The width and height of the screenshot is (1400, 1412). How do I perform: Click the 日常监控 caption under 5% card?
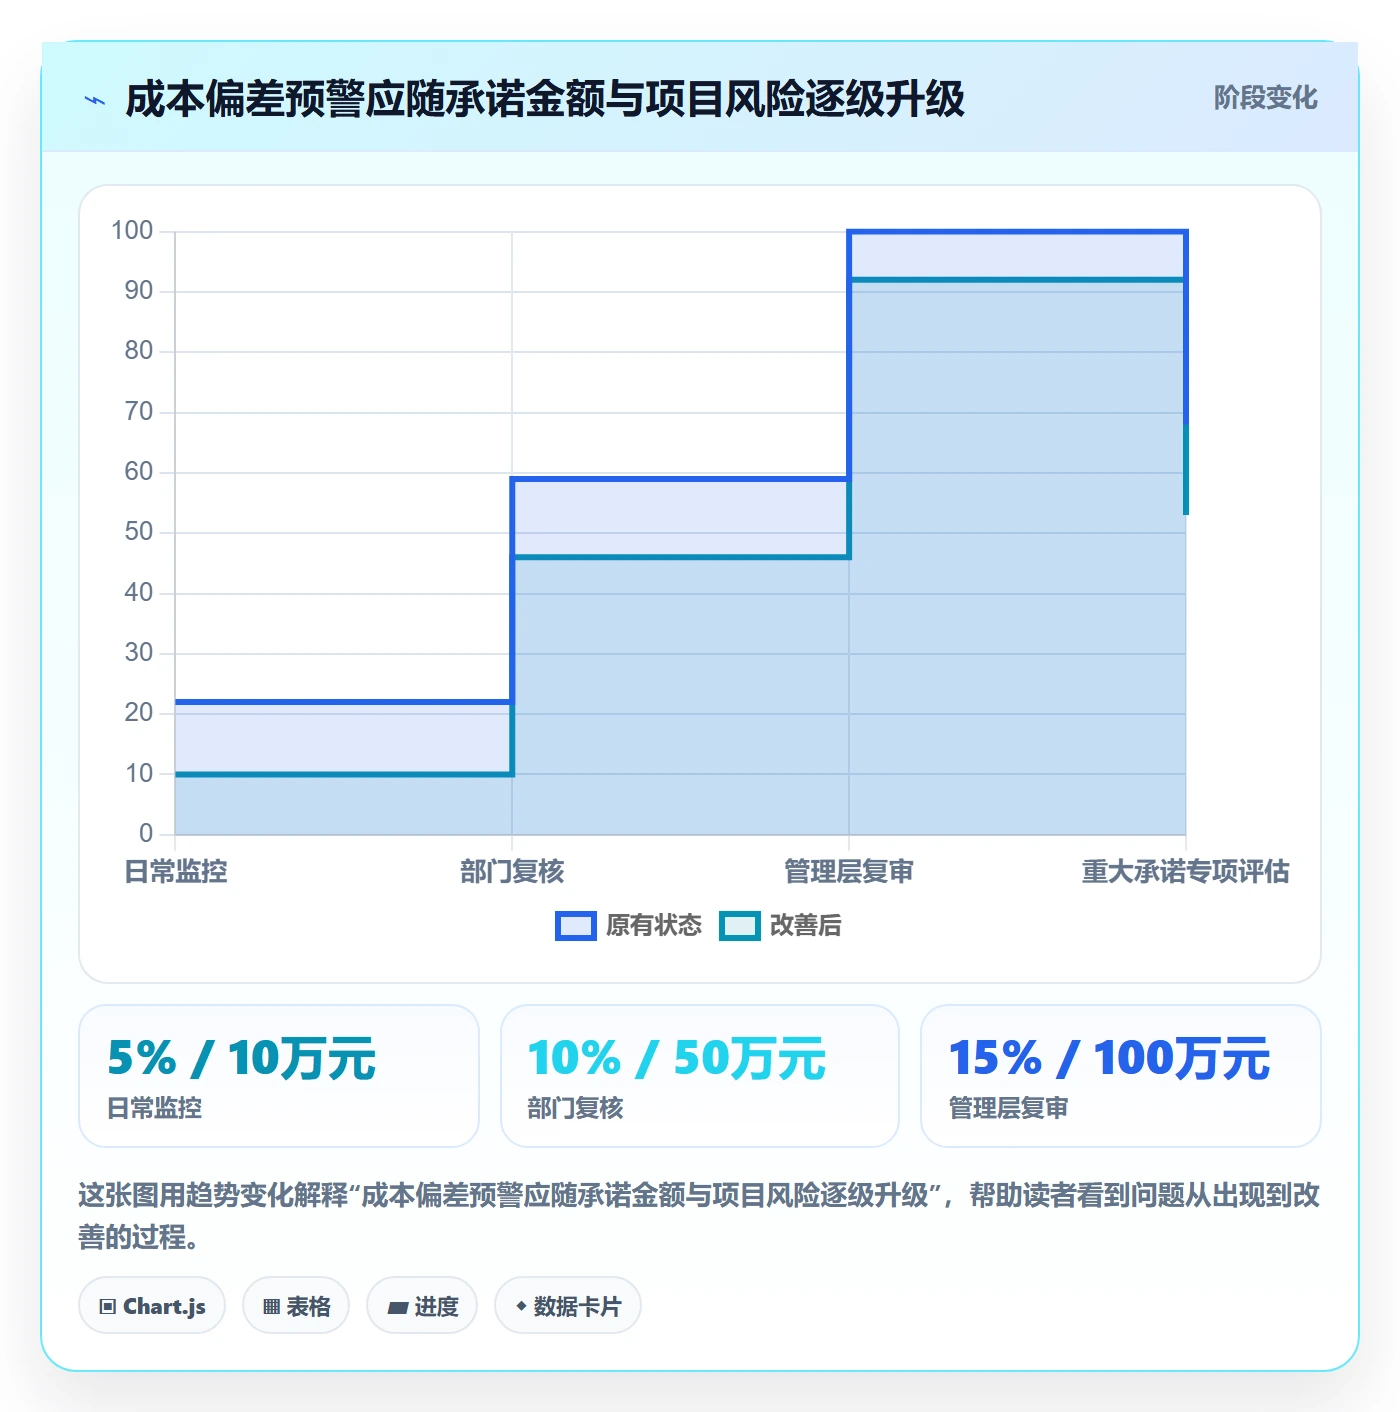[x=155, y=1108]
